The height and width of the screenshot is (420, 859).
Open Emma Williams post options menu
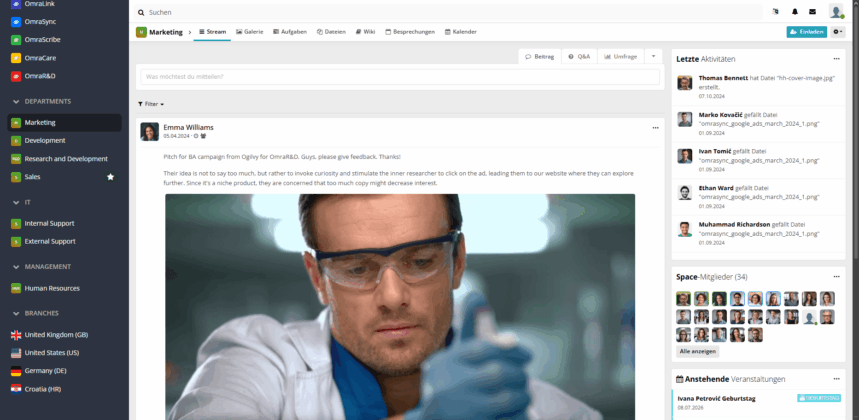(655, 128)
